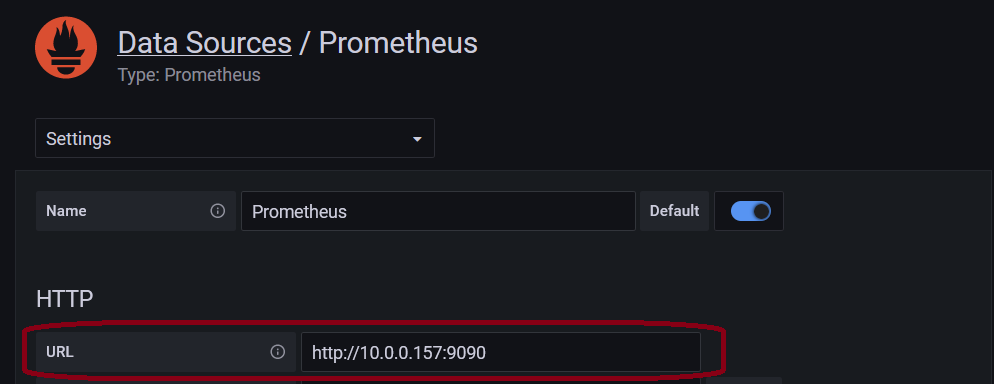Click the partially visible label row below URL label
The height and width of the screenshot is (384, 994).
pos(165,380)
